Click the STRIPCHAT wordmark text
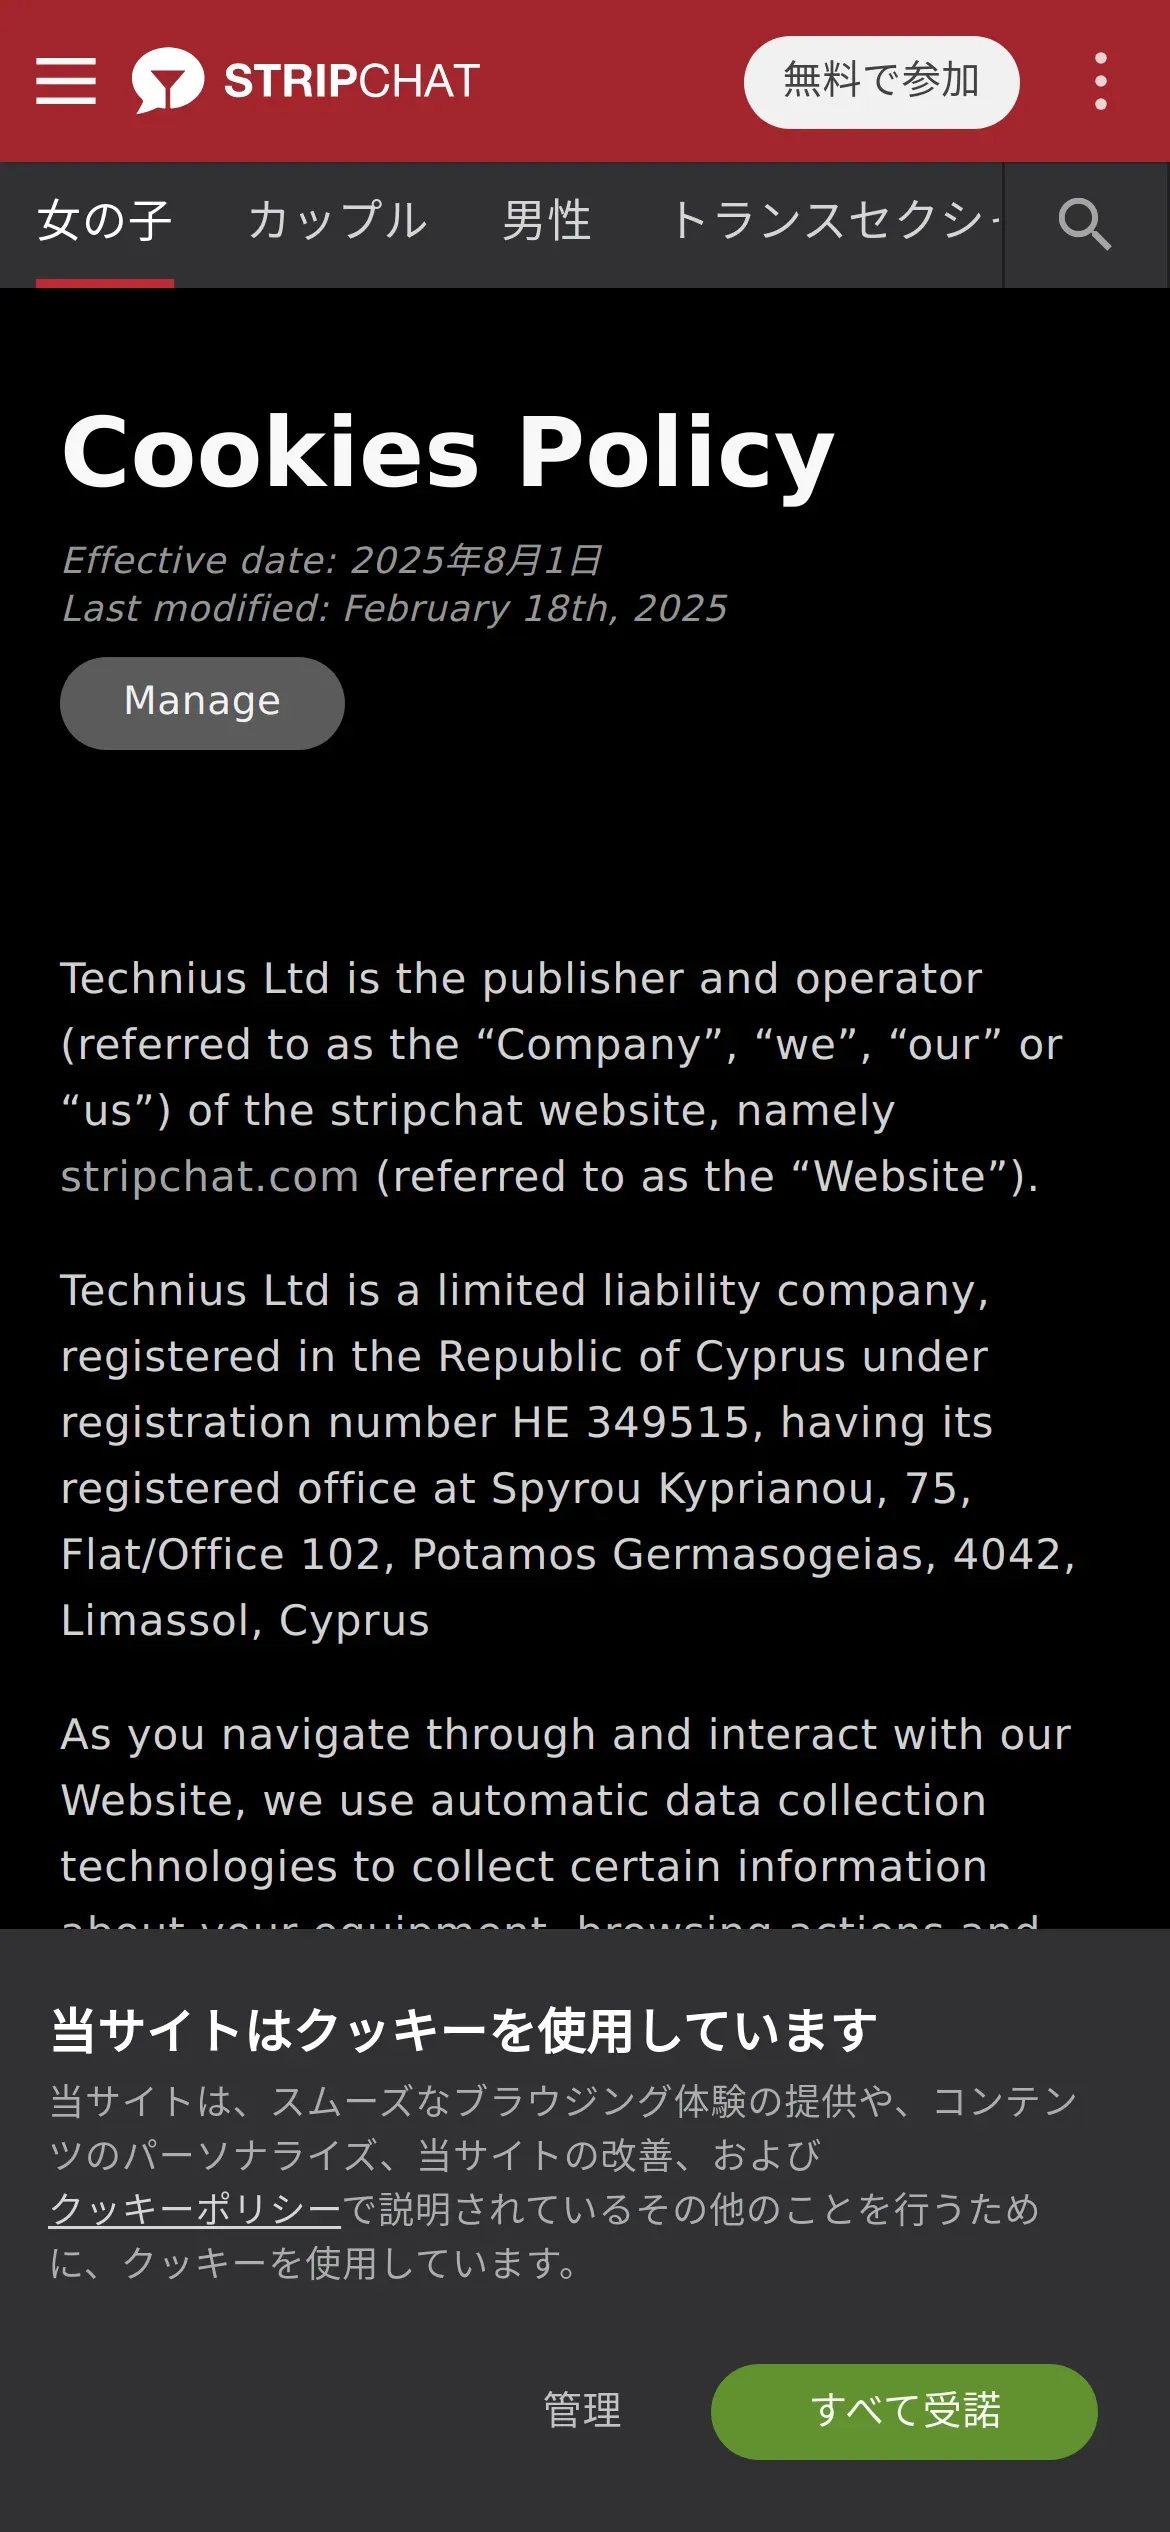 (x=352, y=81)
